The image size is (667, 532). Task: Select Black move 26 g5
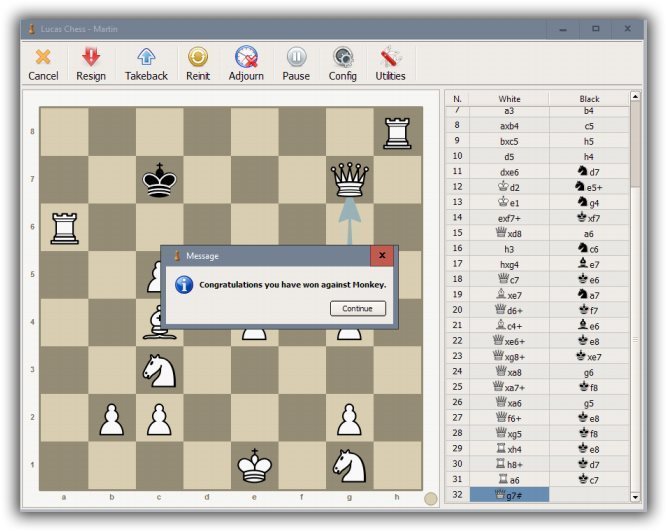click(x=589, y=403)
